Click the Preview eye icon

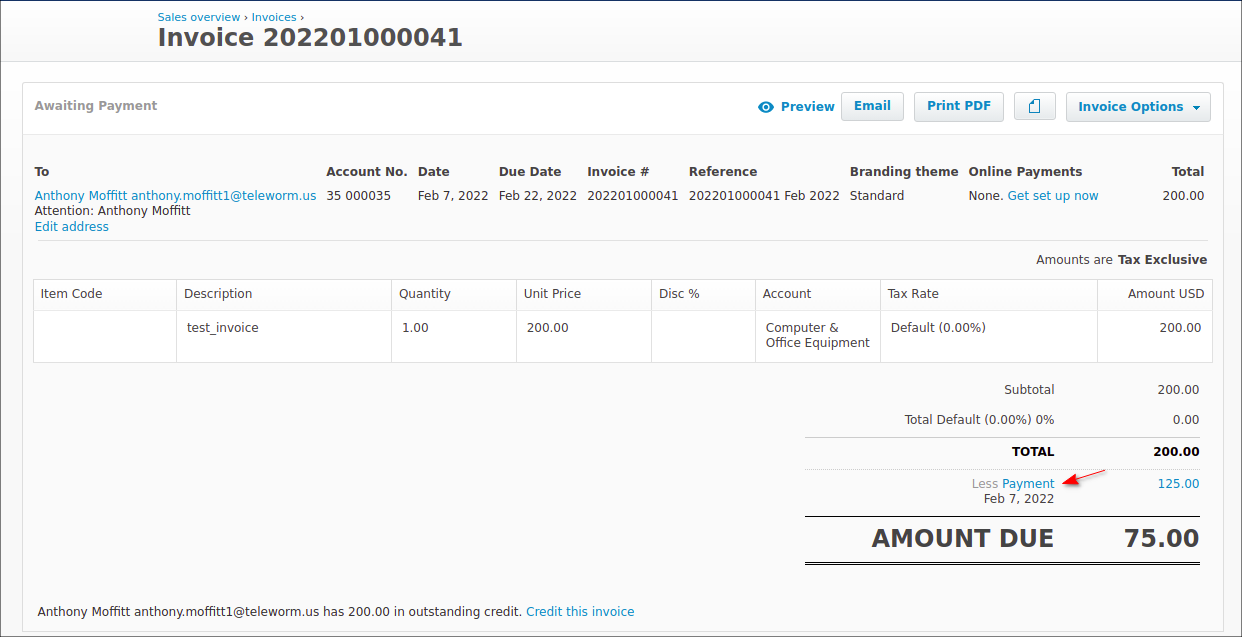pos(766,107)
